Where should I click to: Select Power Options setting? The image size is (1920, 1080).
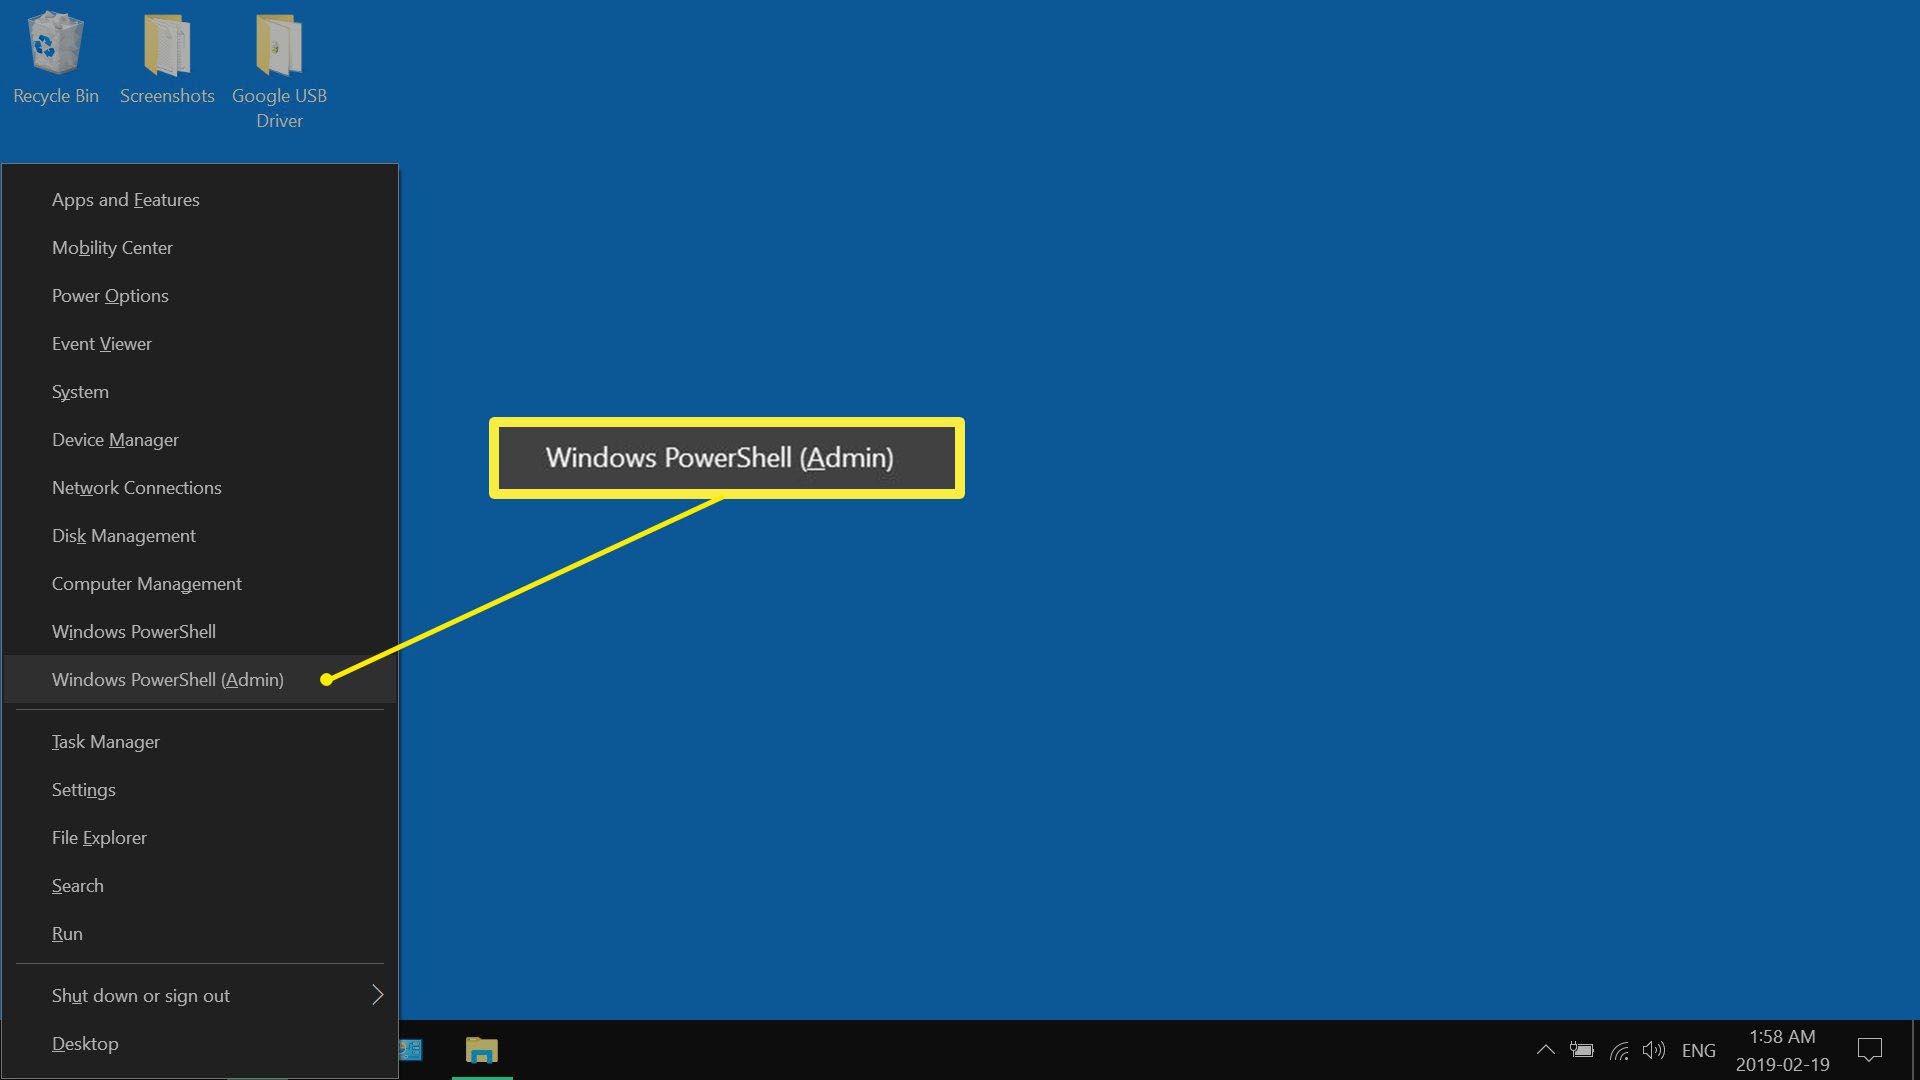(x=109, y=294)
